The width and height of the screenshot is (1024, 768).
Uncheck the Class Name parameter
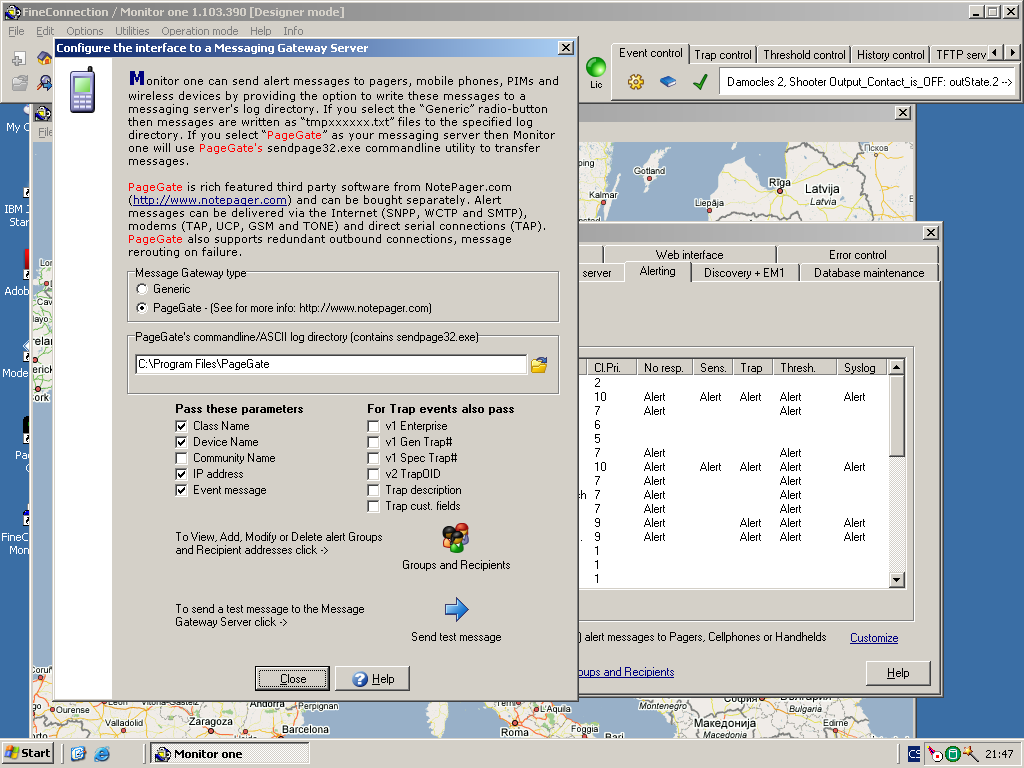(182, 426)
